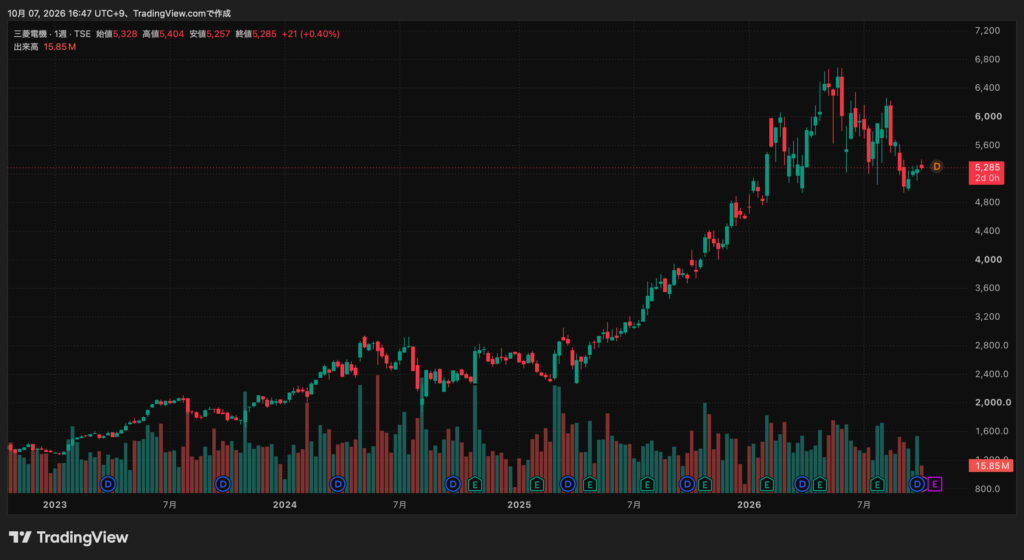Click the +21 (+0.40%) change value
The width and height of the screenshot is (1024, 560).
click(x=311, y=34)
